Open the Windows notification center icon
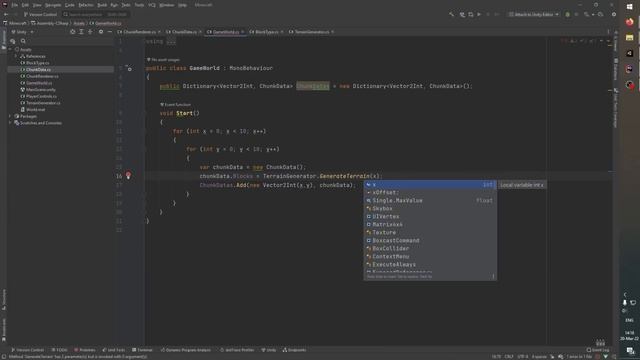Viewport: 640px width, 360px height. 630,351
